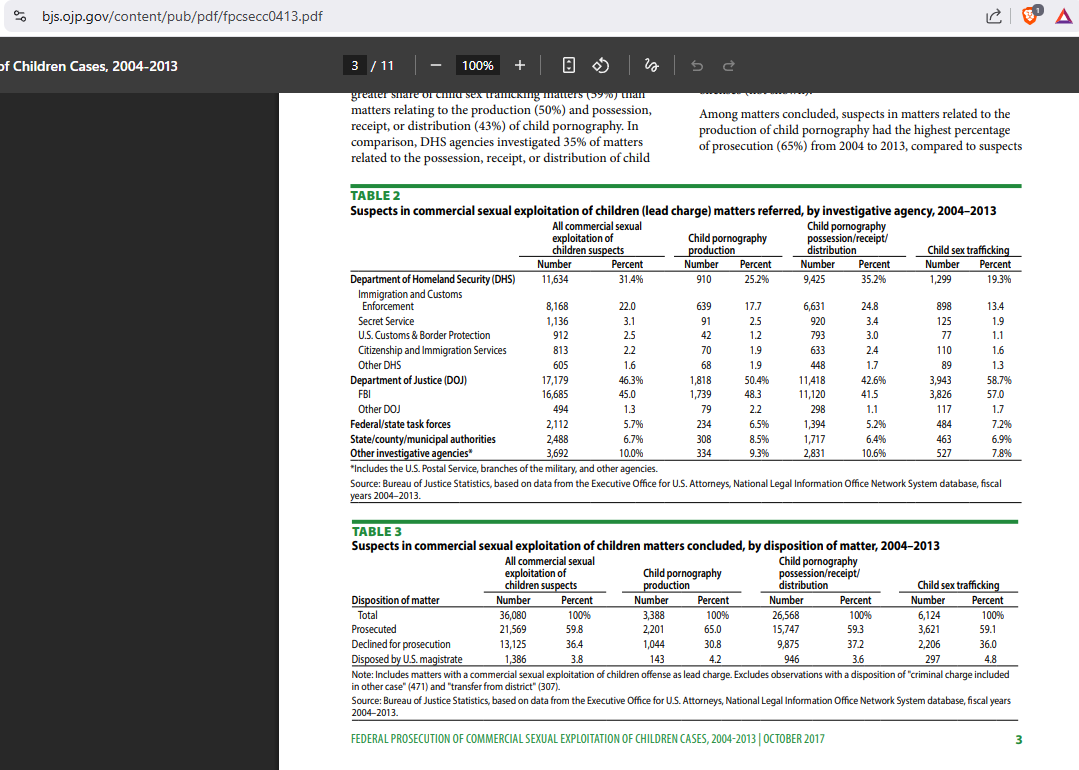
Task: Click the value '8,168' in Table 2
Action: pos(557,306)
